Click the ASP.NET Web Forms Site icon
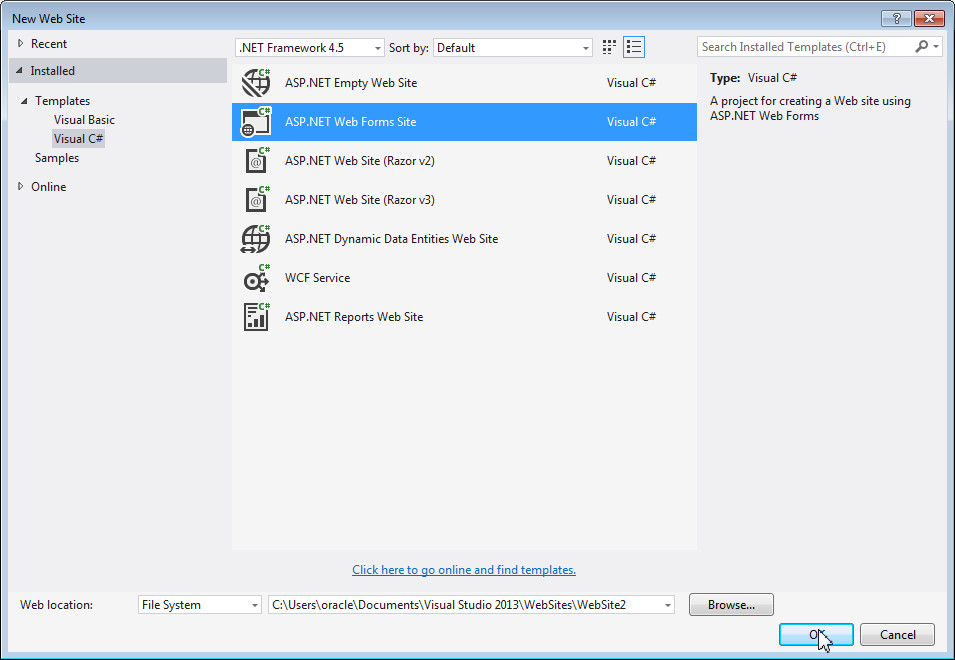The width and height of the screenshot is (955, 660). pyautogui.click(x=256, y=122)
